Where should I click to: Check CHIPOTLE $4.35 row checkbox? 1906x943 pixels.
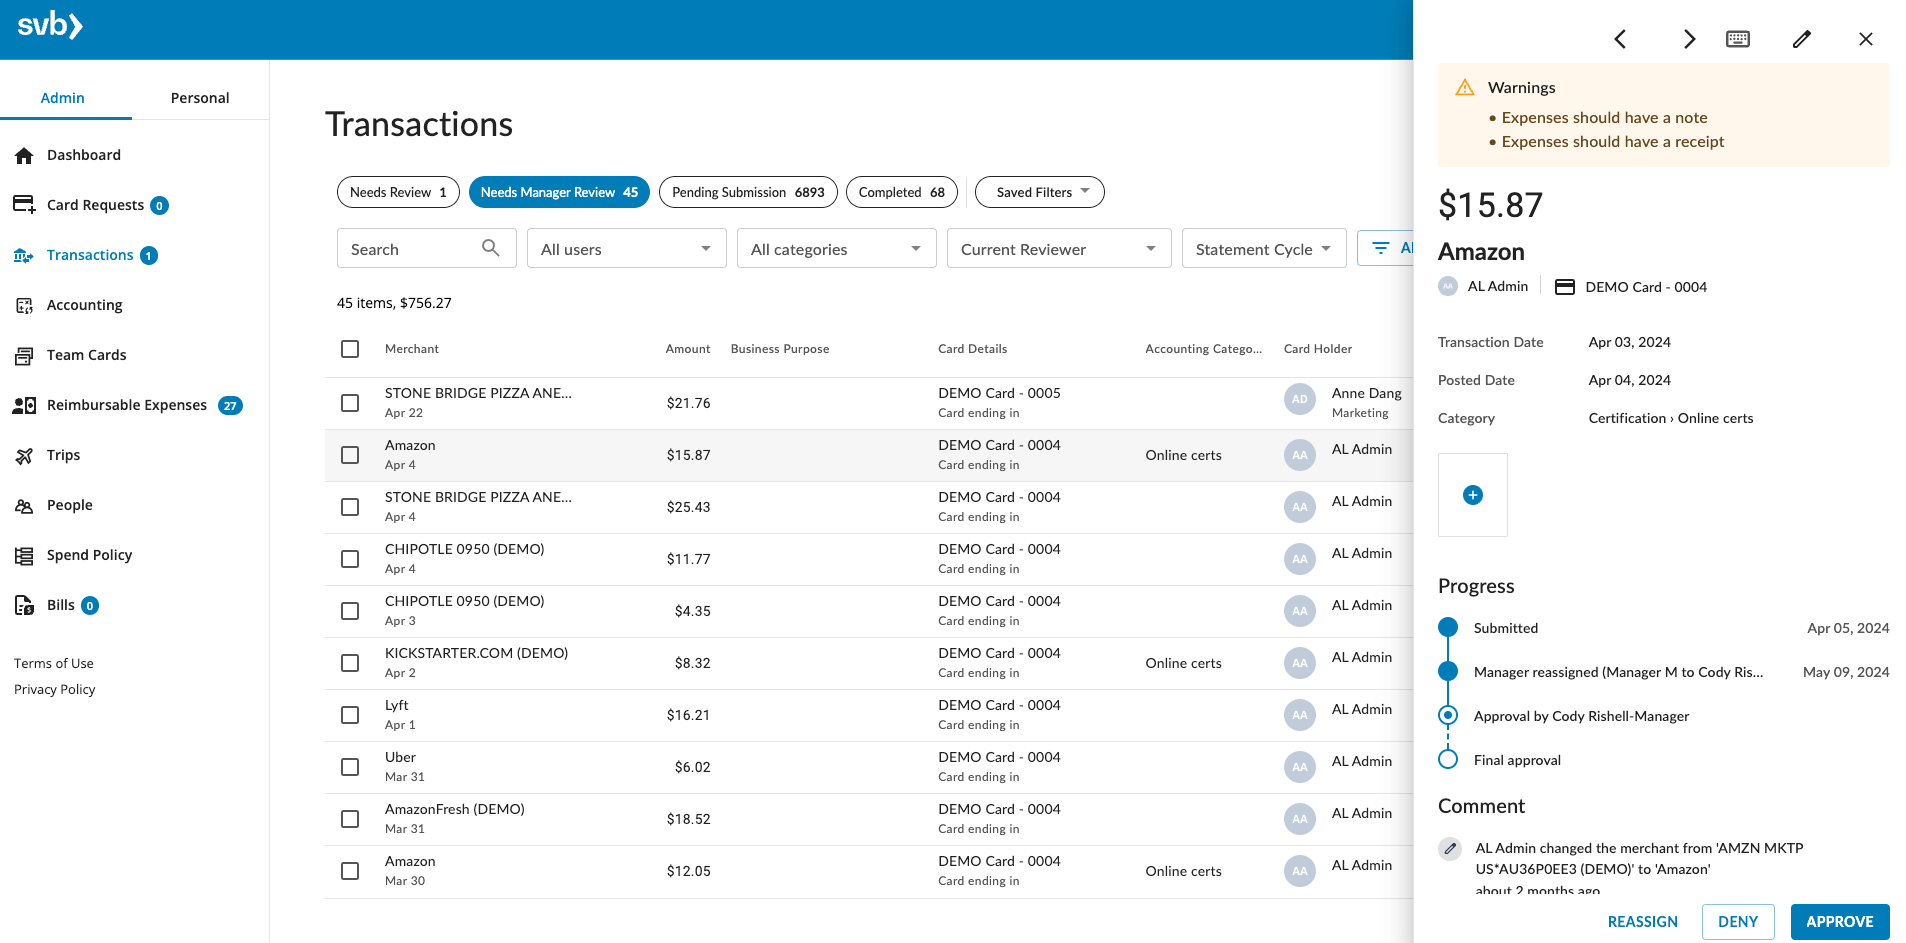coord(350,611)
